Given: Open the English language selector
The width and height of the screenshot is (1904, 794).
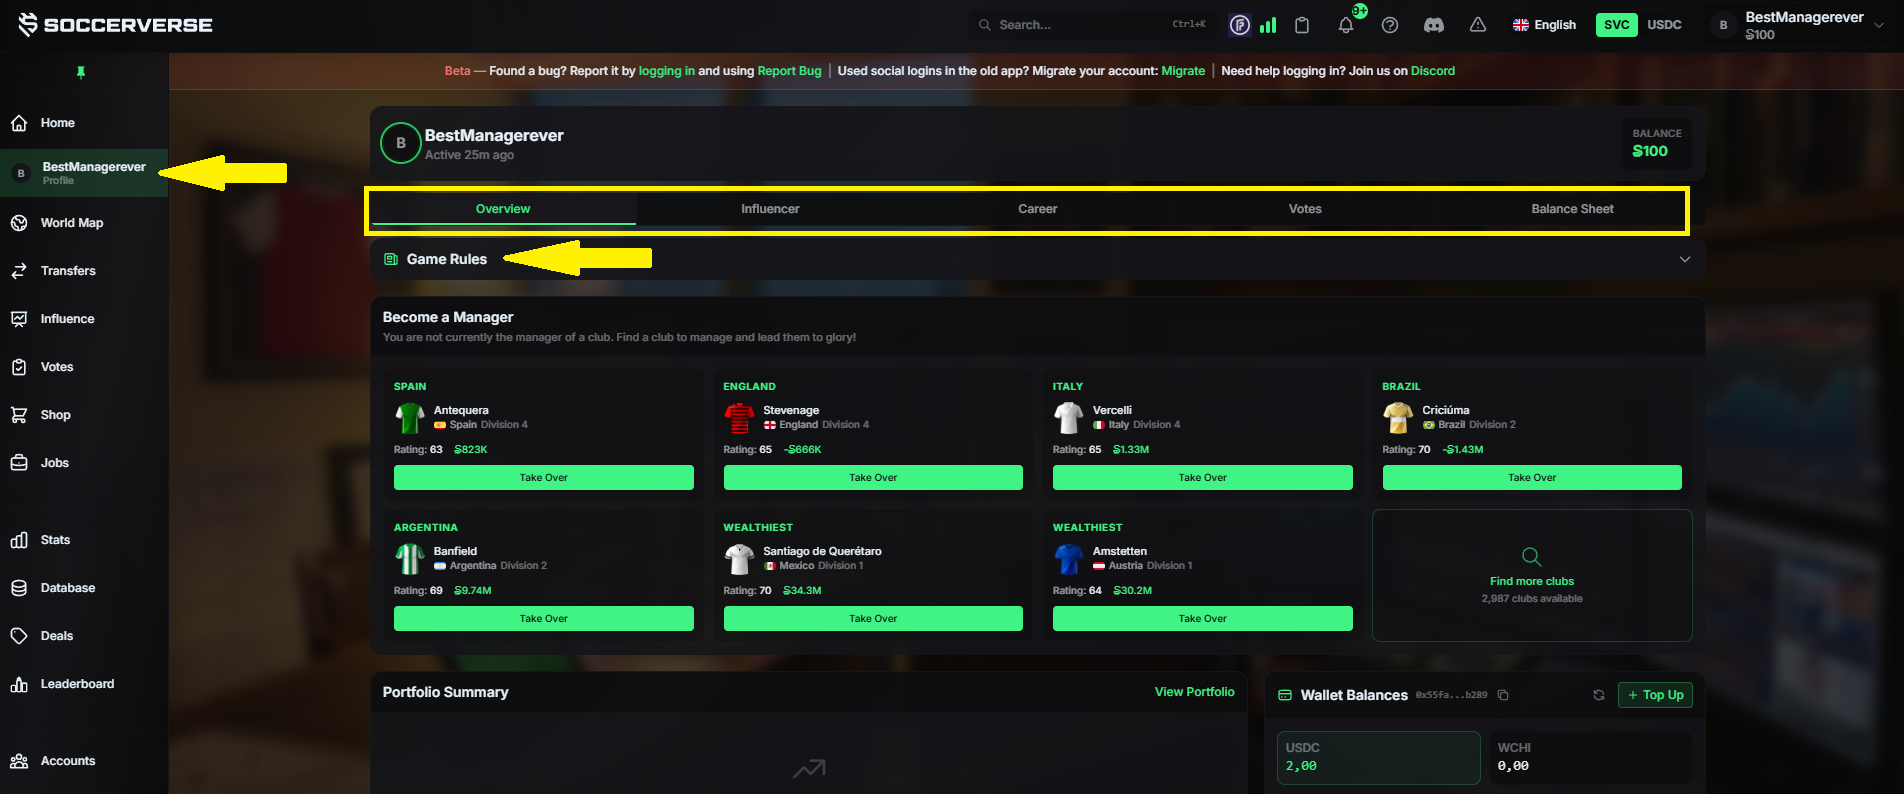Looking at the screenshot, I should click(x=1544, y=25).
